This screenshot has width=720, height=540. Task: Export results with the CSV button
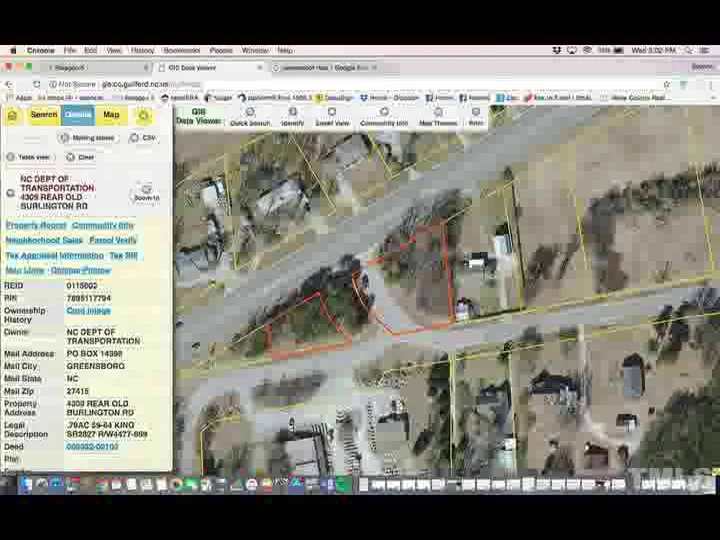143,138
